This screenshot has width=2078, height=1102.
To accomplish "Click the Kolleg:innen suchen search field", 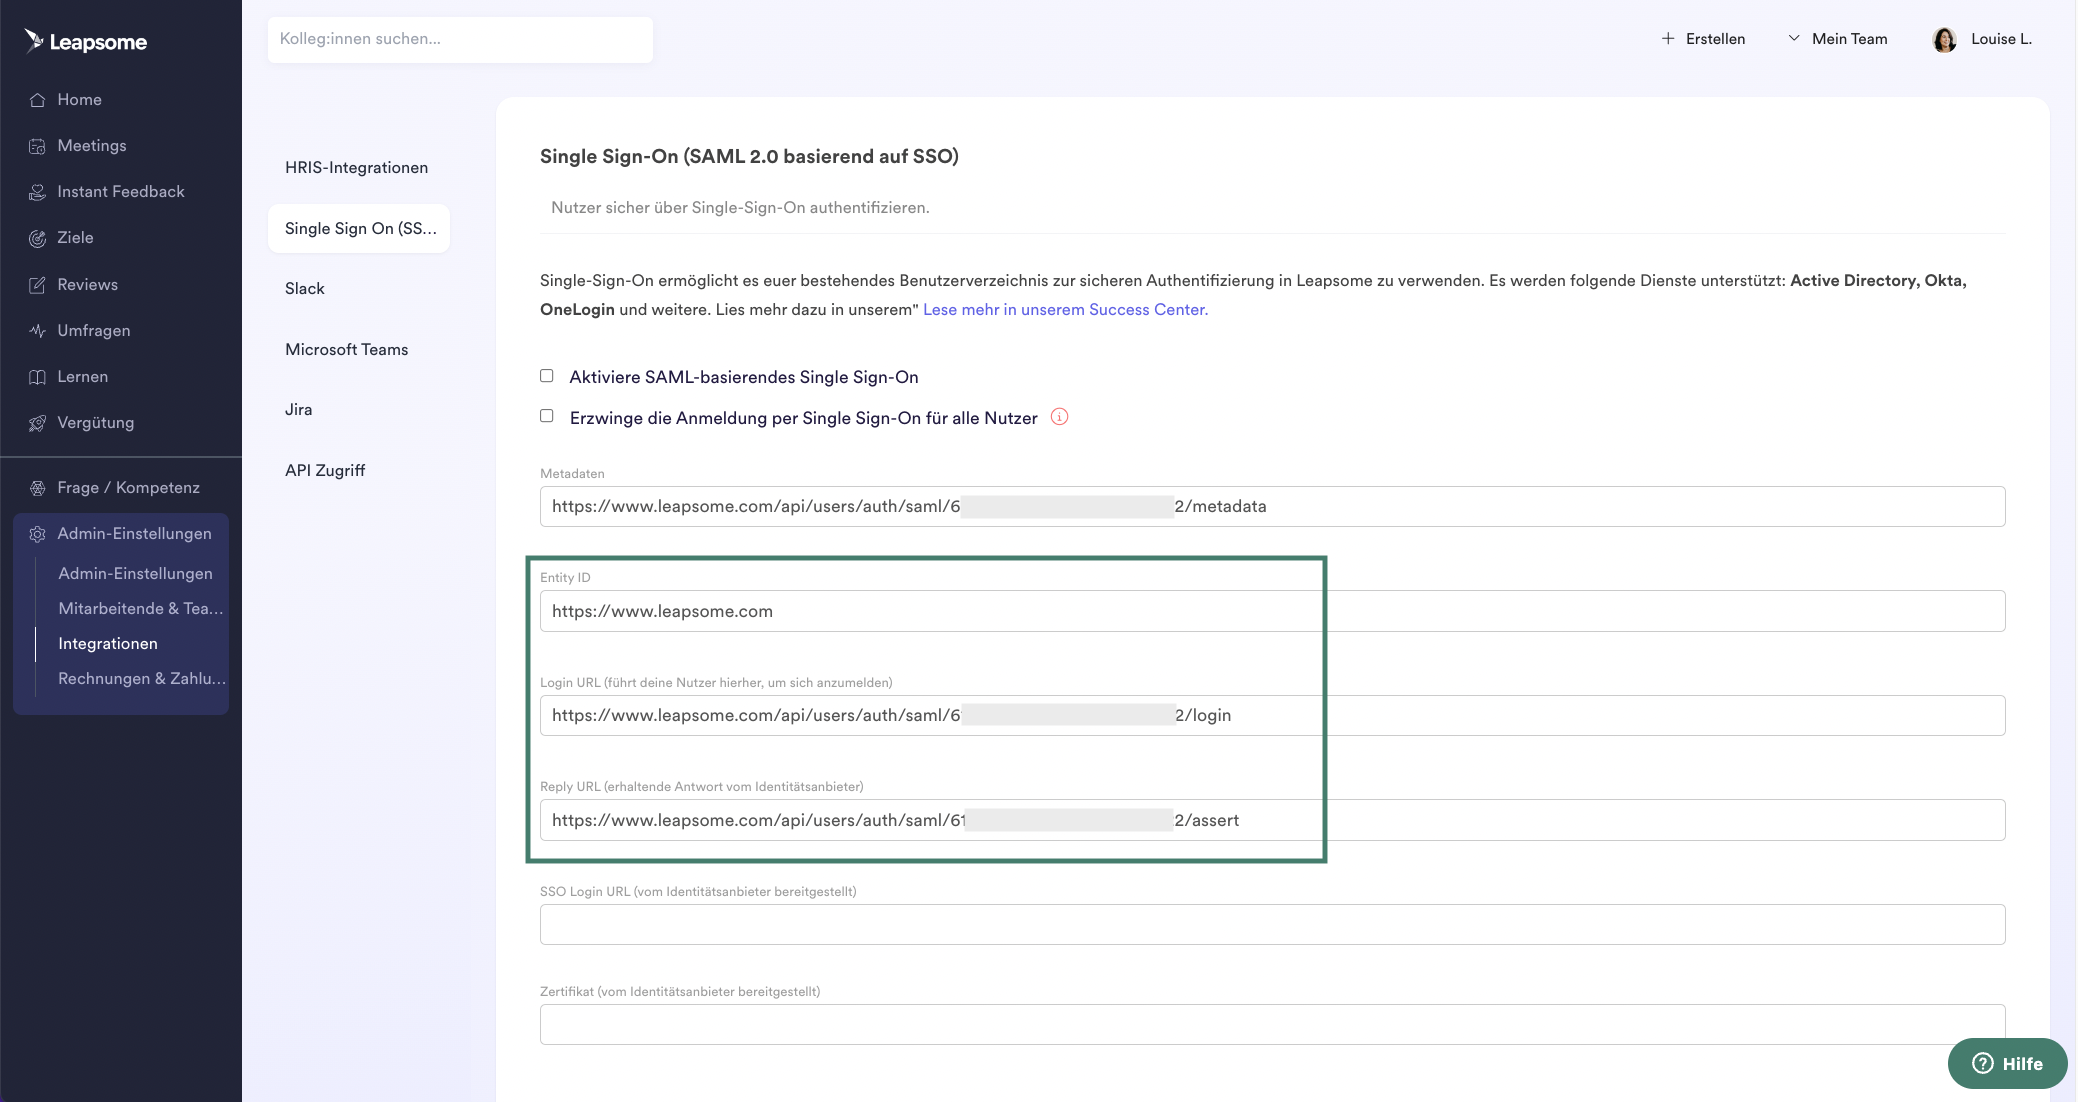I will click(460, 40).
